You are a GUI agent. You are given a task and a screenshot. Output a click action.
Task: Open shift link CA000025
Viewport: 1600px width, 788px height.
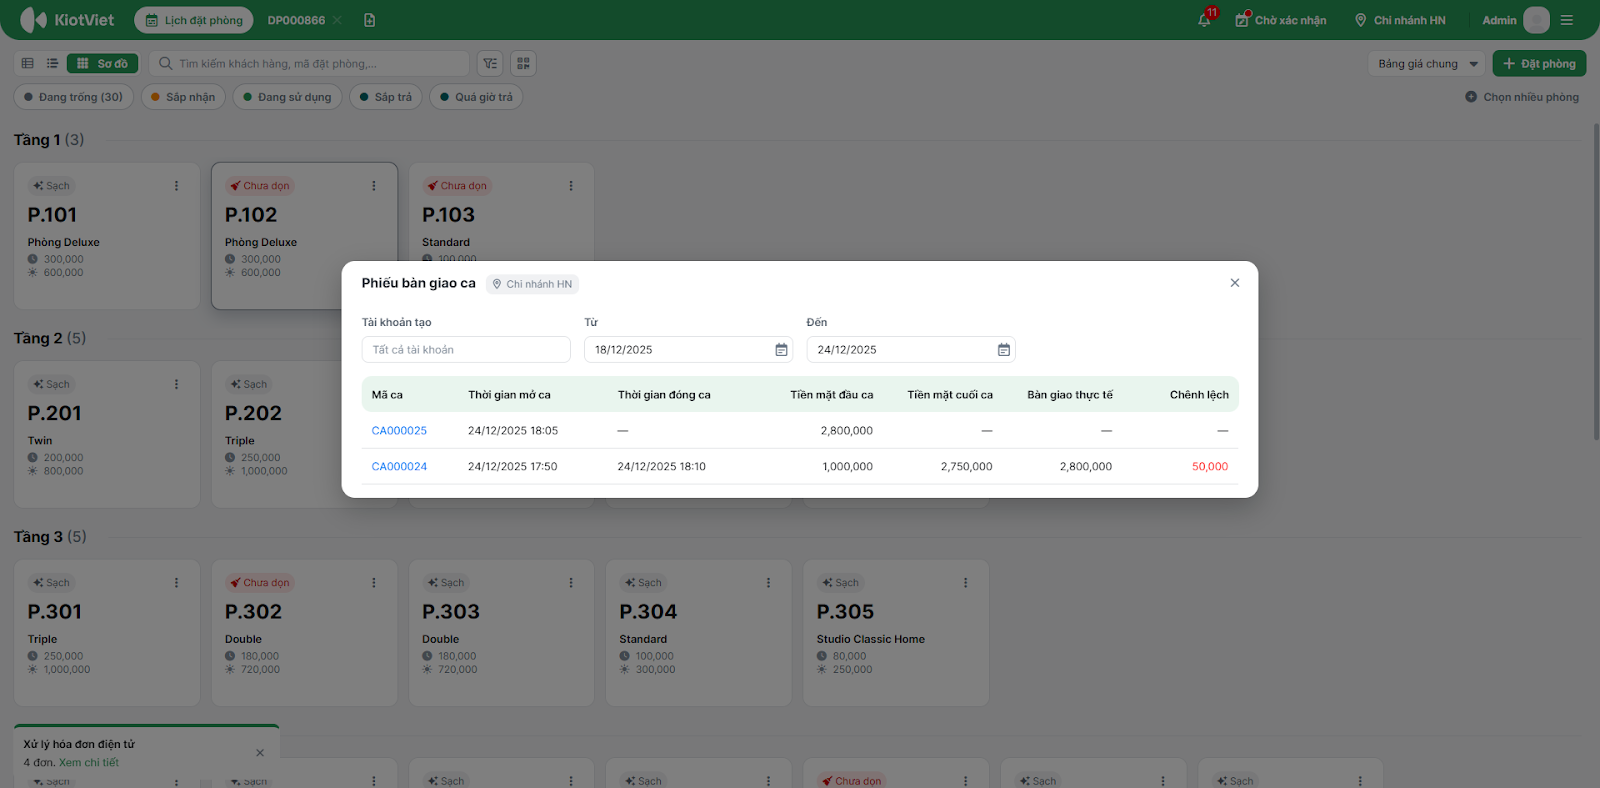(399, 431)
